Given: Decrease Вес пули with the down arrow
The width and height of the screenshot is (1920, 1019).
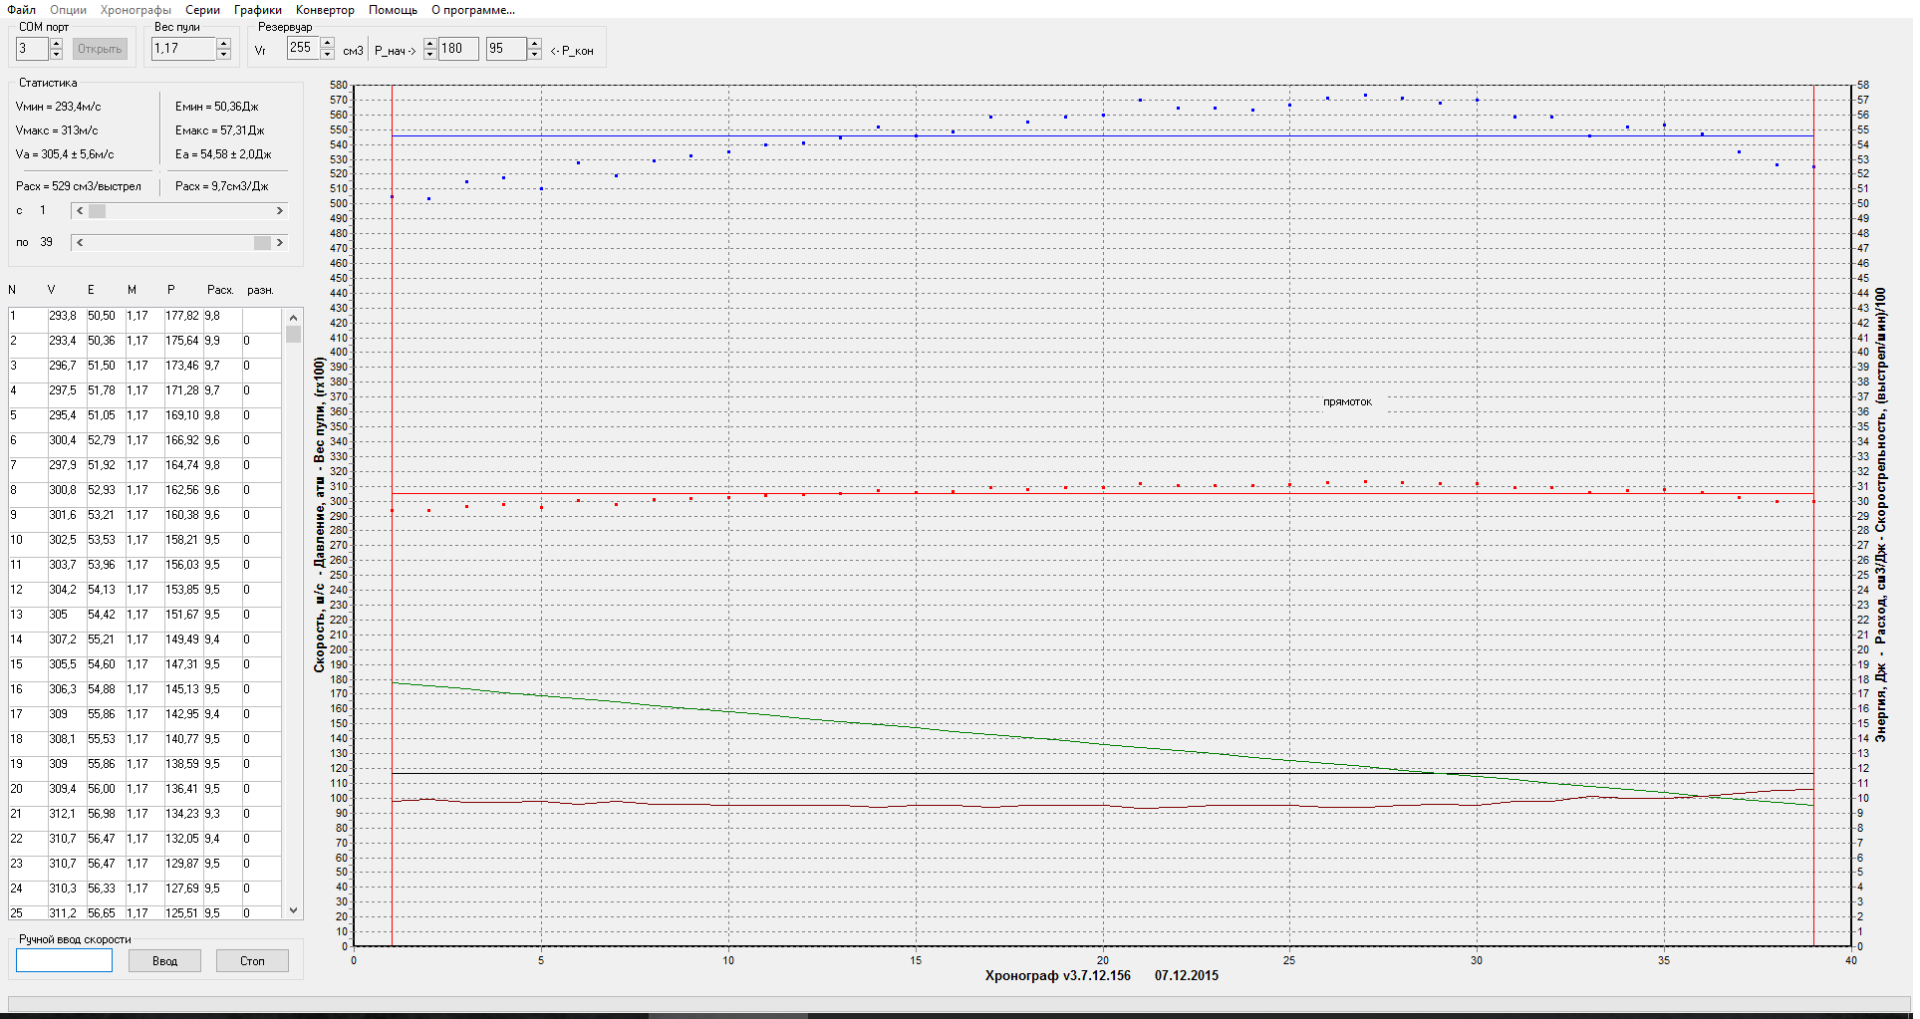Looking at the screenshot, I should click(224, 54).
